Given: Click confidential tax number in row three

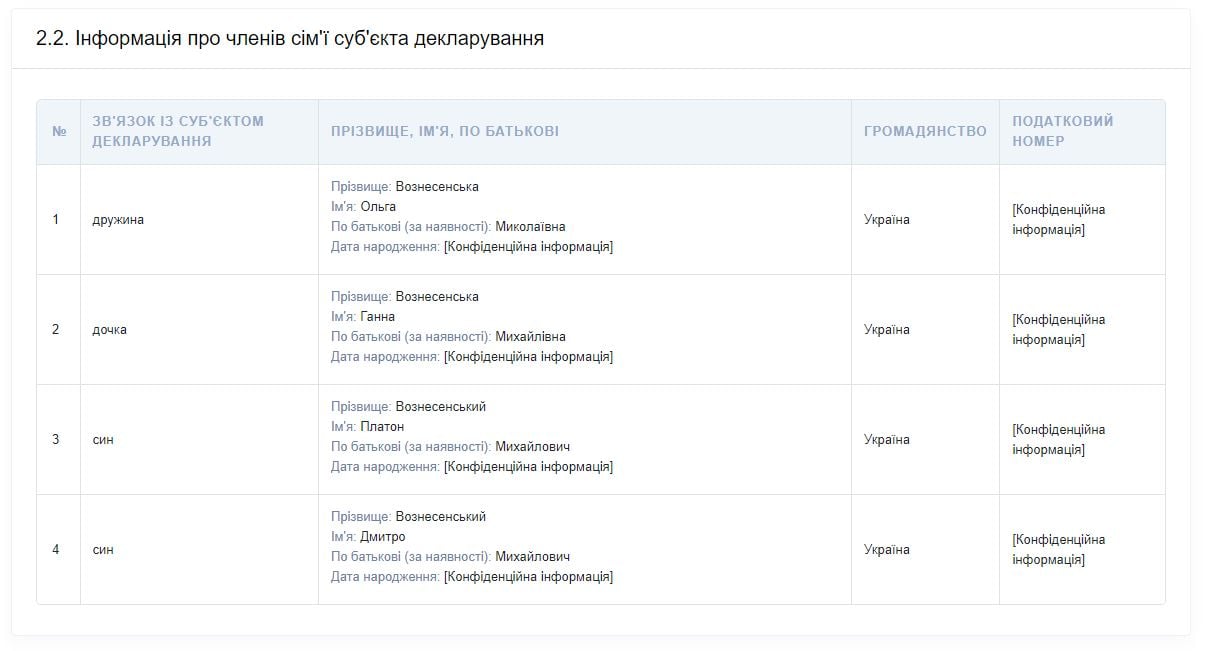Looking at the screenshot, I should tap(1058, 440).
